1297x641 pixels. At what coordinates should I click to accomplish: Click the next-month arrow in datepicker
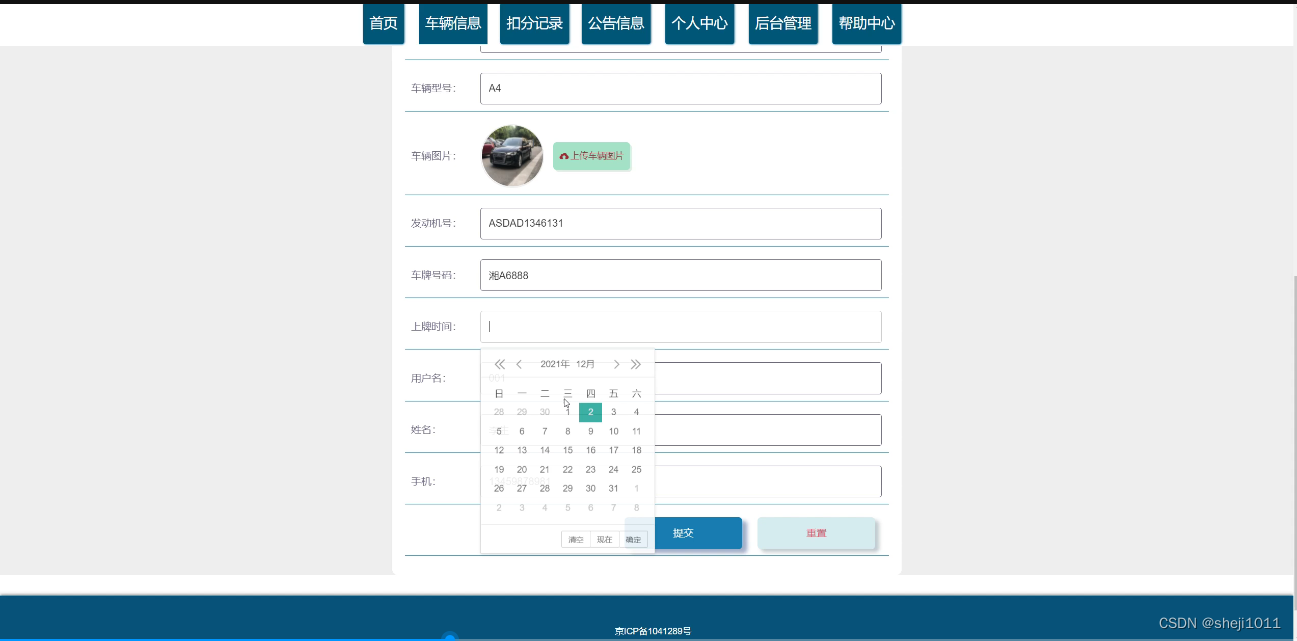(x=617, y=364)
